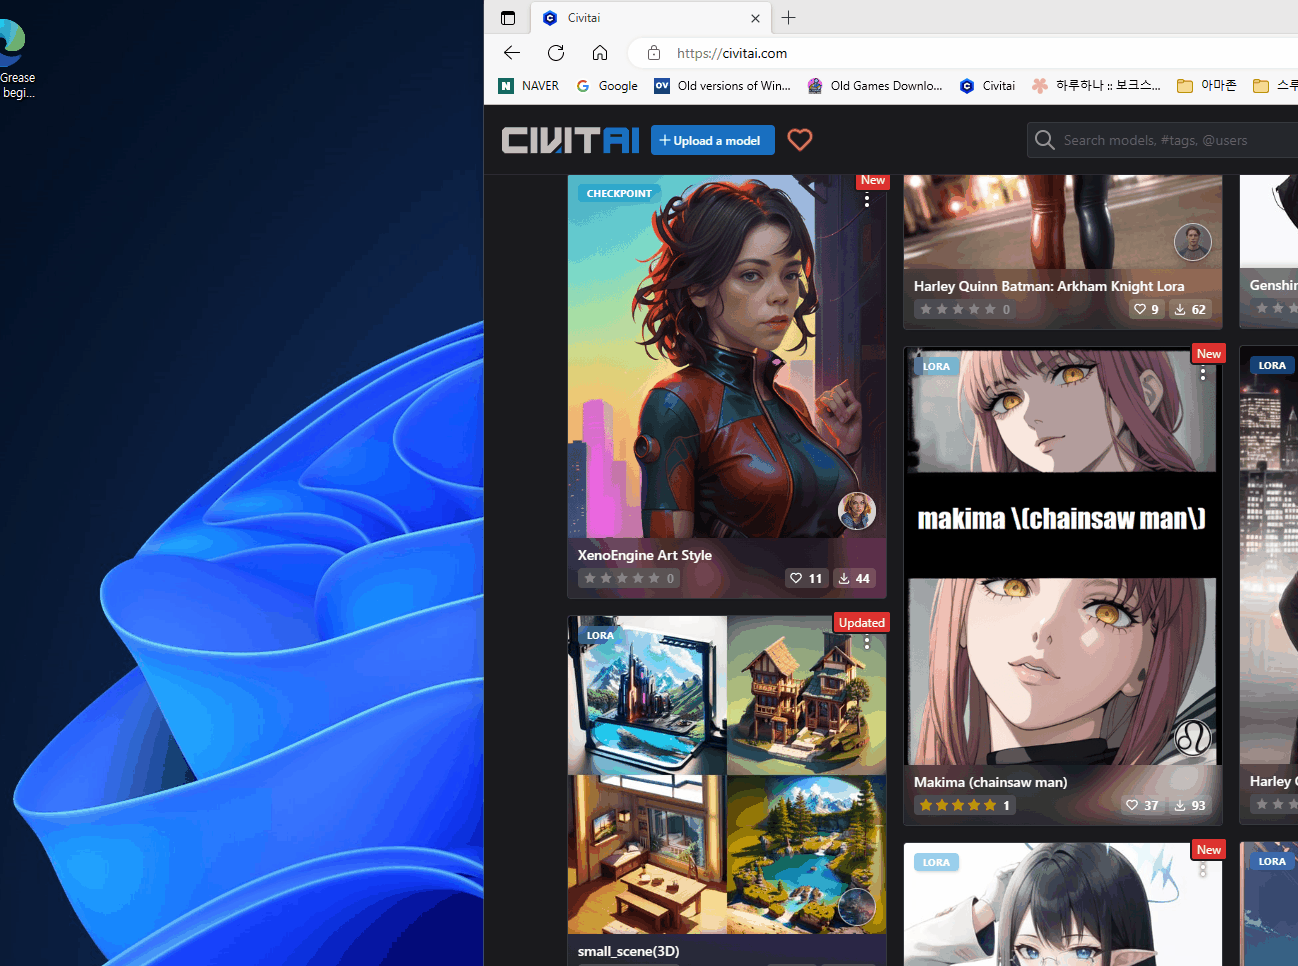
Task: Open the elf girl LORA card image
Action: tap(1061, 905)
